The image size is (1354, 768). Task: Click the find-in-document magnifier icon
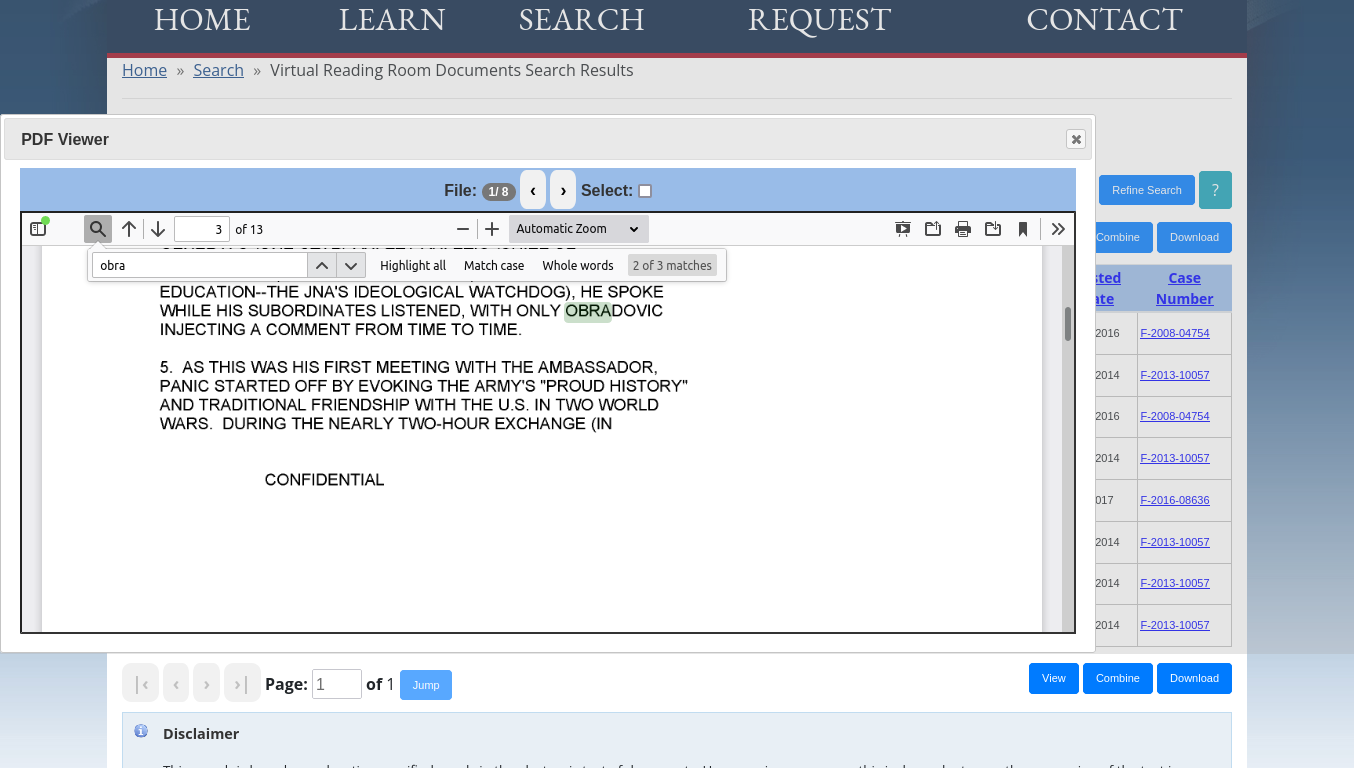[98, 229]
